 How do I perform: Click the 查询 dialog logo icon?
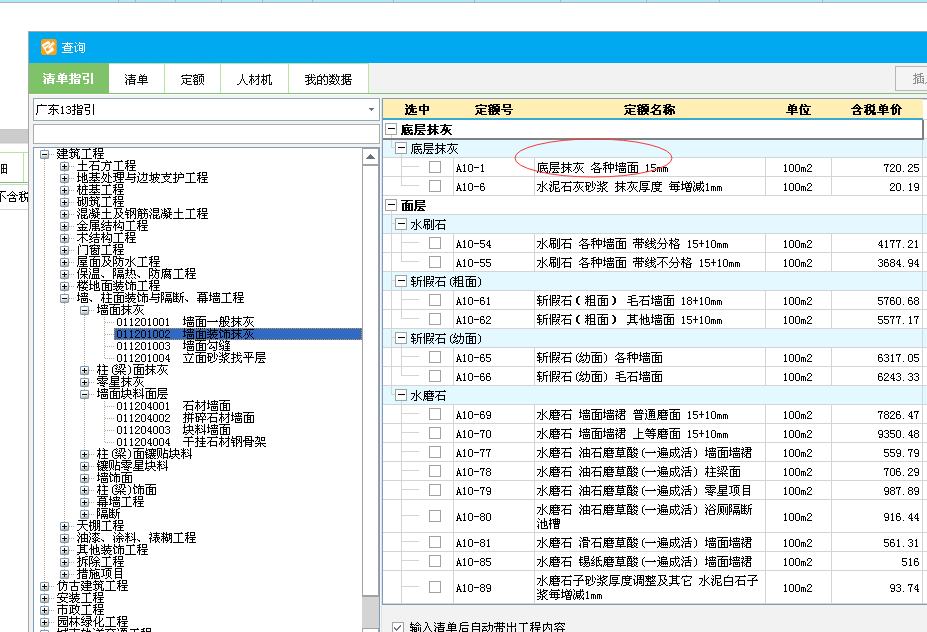tap(48, 47)
